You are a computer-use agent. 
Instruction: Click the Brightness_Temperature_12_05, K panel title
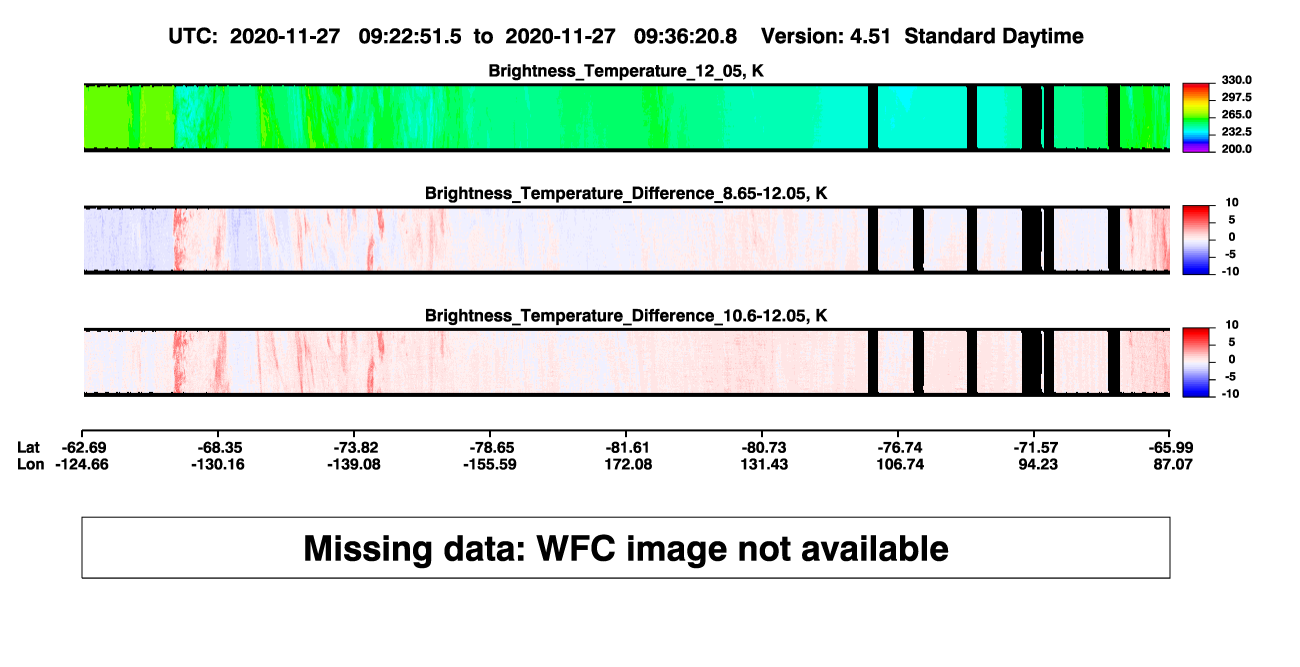click(626, 71)
